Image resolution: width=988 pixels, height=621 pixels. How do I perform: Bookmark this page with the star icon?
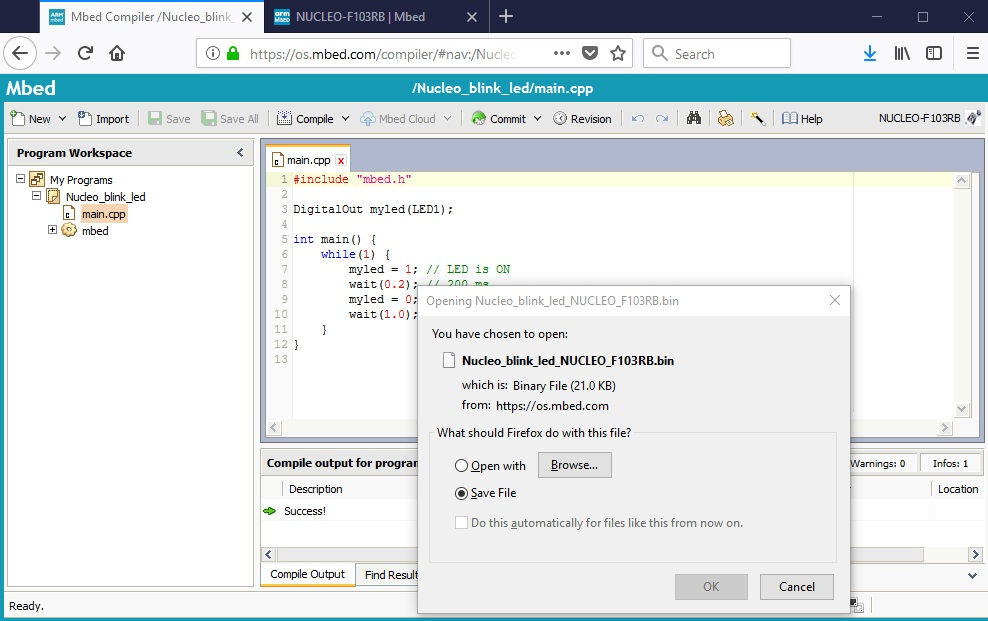click(618, 53)
